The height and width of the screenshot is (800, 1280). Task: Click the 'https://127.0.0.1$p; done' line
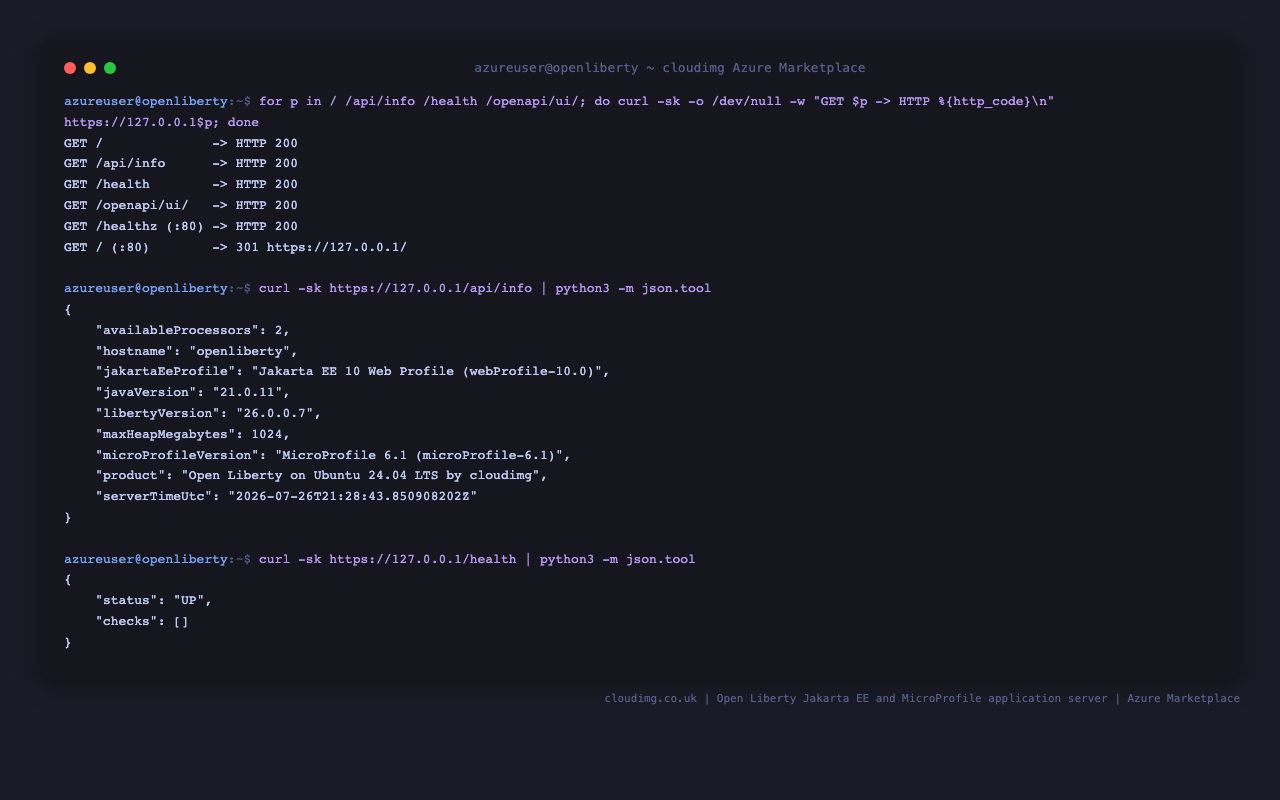pos(161,122)
